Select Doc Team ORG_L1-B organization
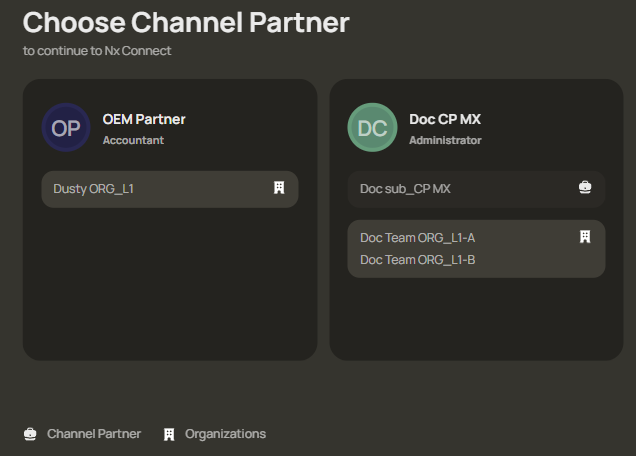 (417, 260)
